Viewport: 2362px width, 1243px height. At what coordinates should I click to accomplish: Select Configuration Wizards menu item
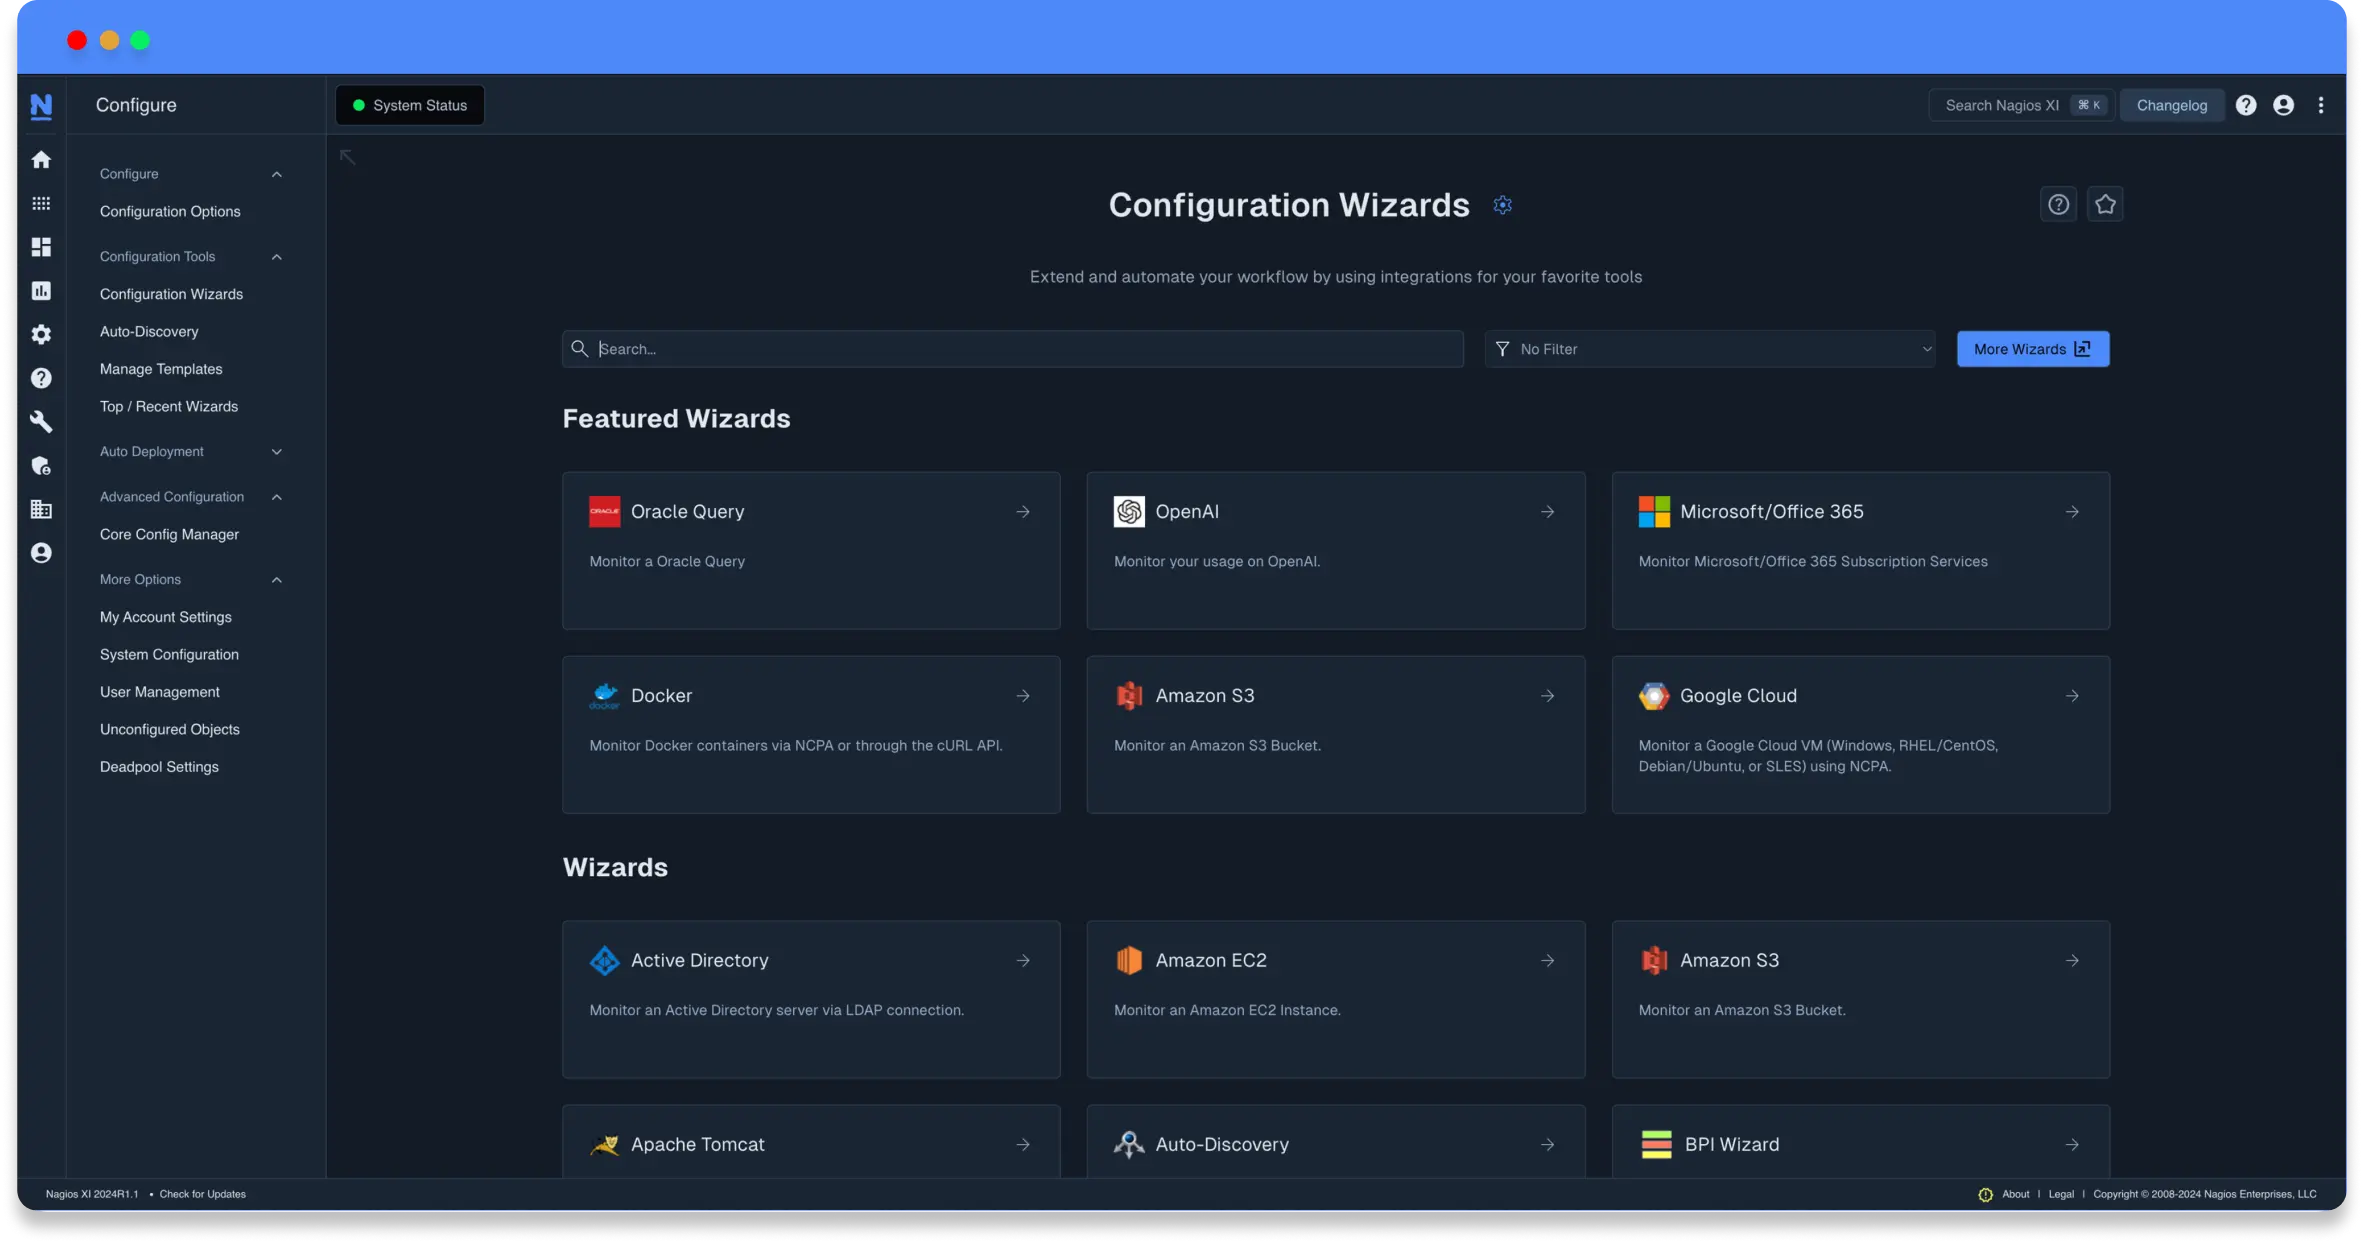170,295
